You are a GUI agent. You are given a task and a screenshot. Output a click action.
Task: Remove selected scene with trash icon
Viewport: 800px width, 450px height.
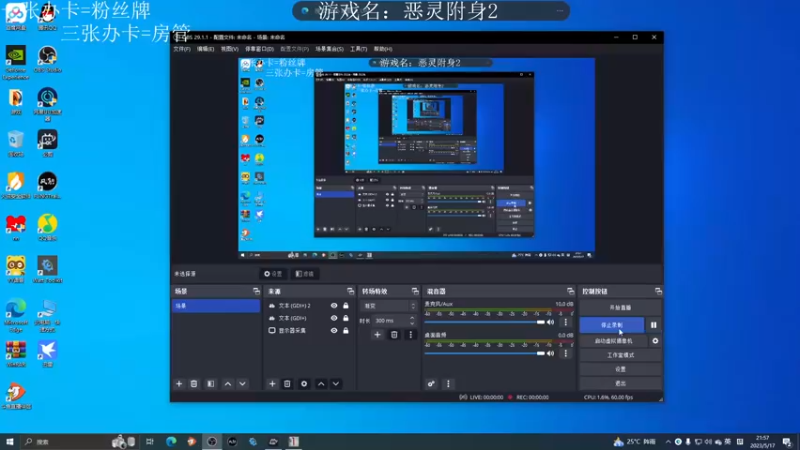[x=194, y=384]
